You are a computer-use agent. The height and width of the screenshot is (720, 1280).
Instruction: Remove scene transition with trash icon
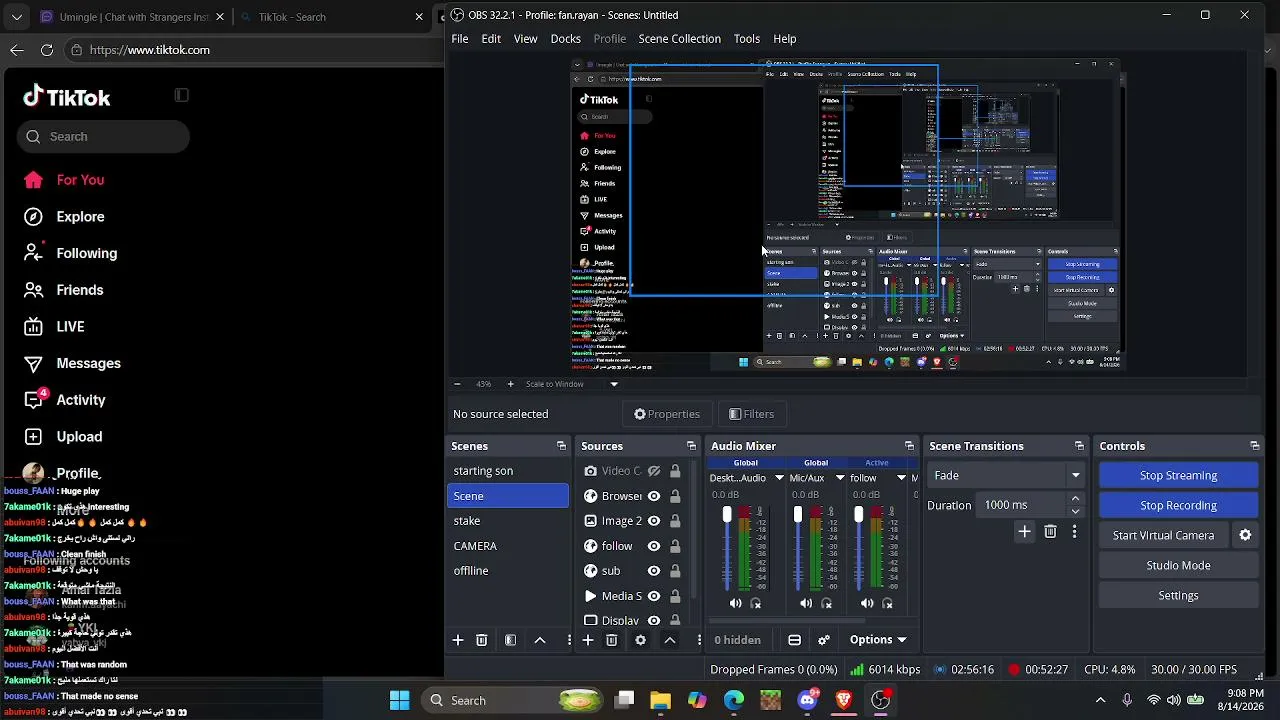click(x=1050, y=532)
